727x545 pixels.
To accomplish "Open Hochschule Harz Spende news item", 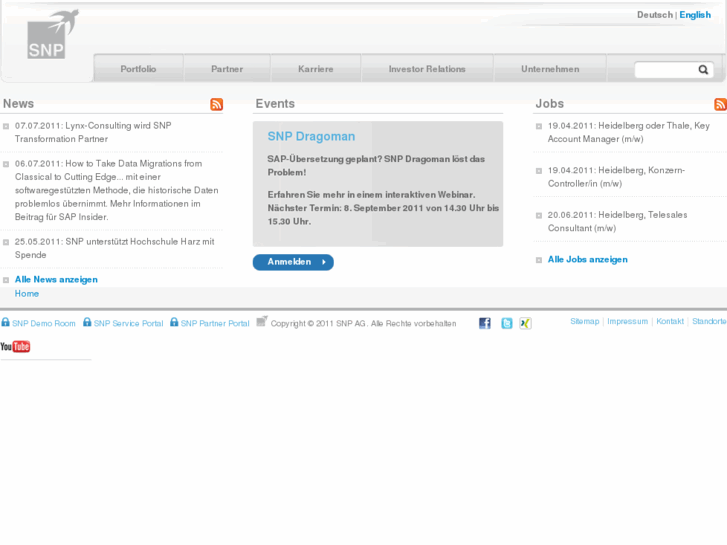I will 115,248.
